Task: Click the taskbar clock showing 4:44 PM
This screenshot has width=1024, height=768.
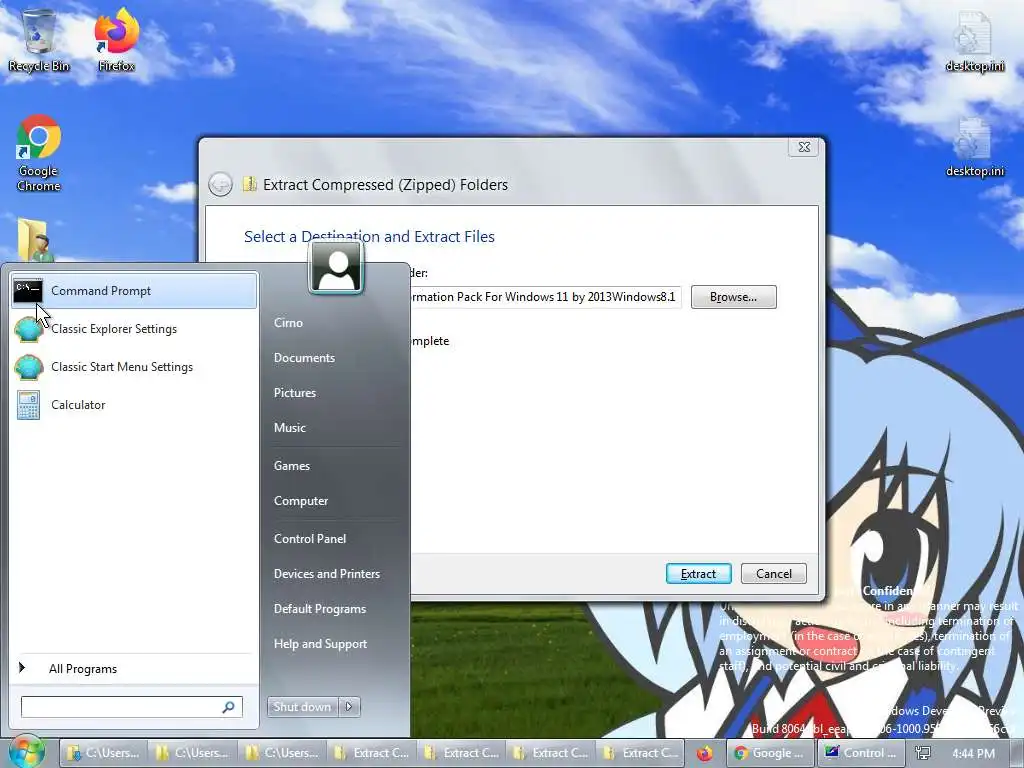Action: click(x=973, y=753)
